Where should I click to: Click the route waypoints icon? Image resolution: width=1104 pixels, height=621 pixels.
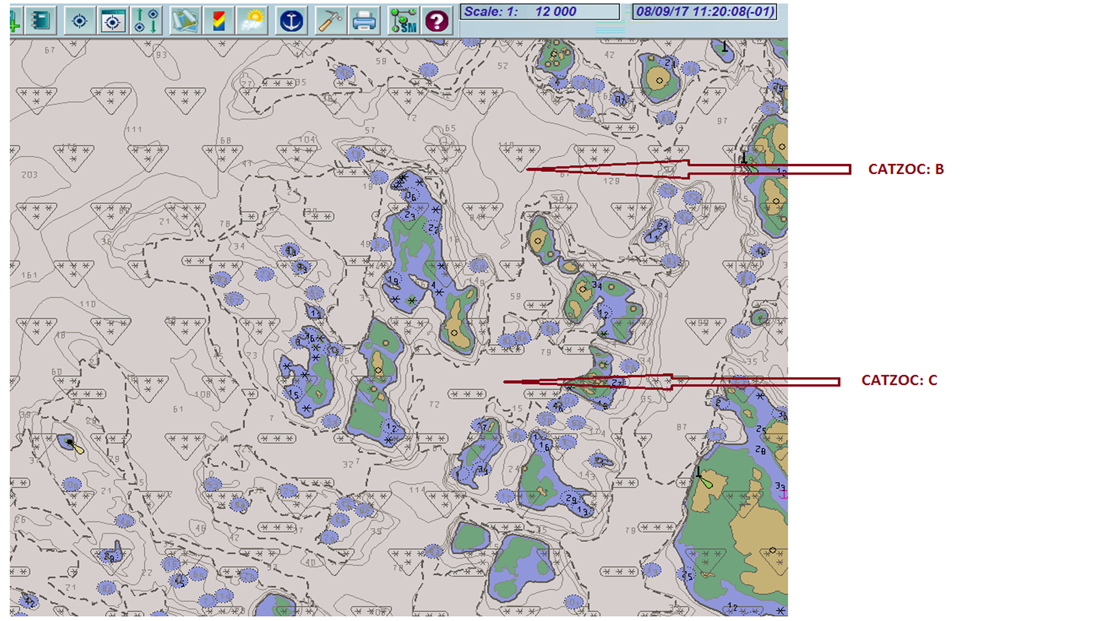click(147, 20)
